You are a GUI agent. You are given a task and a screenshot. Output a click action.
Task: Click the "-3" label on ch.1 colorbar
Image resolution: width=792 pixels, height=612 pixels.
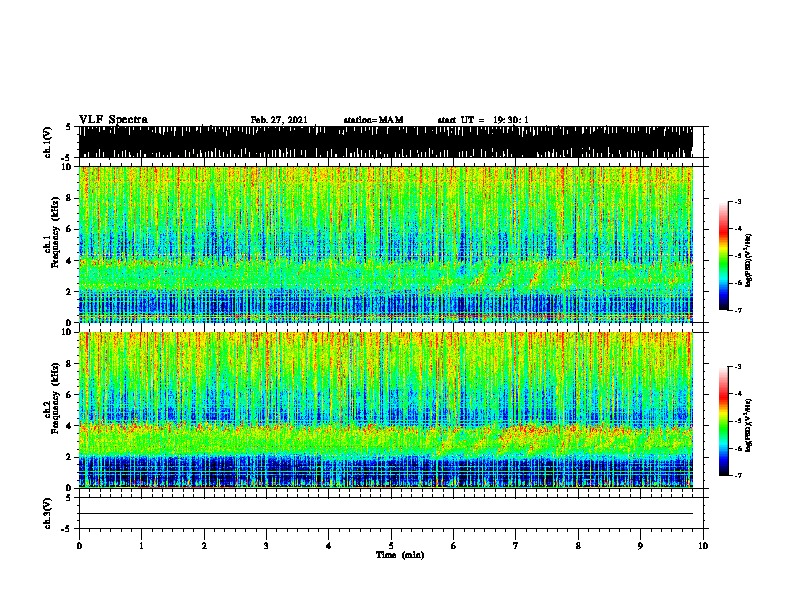coord(737,201)
